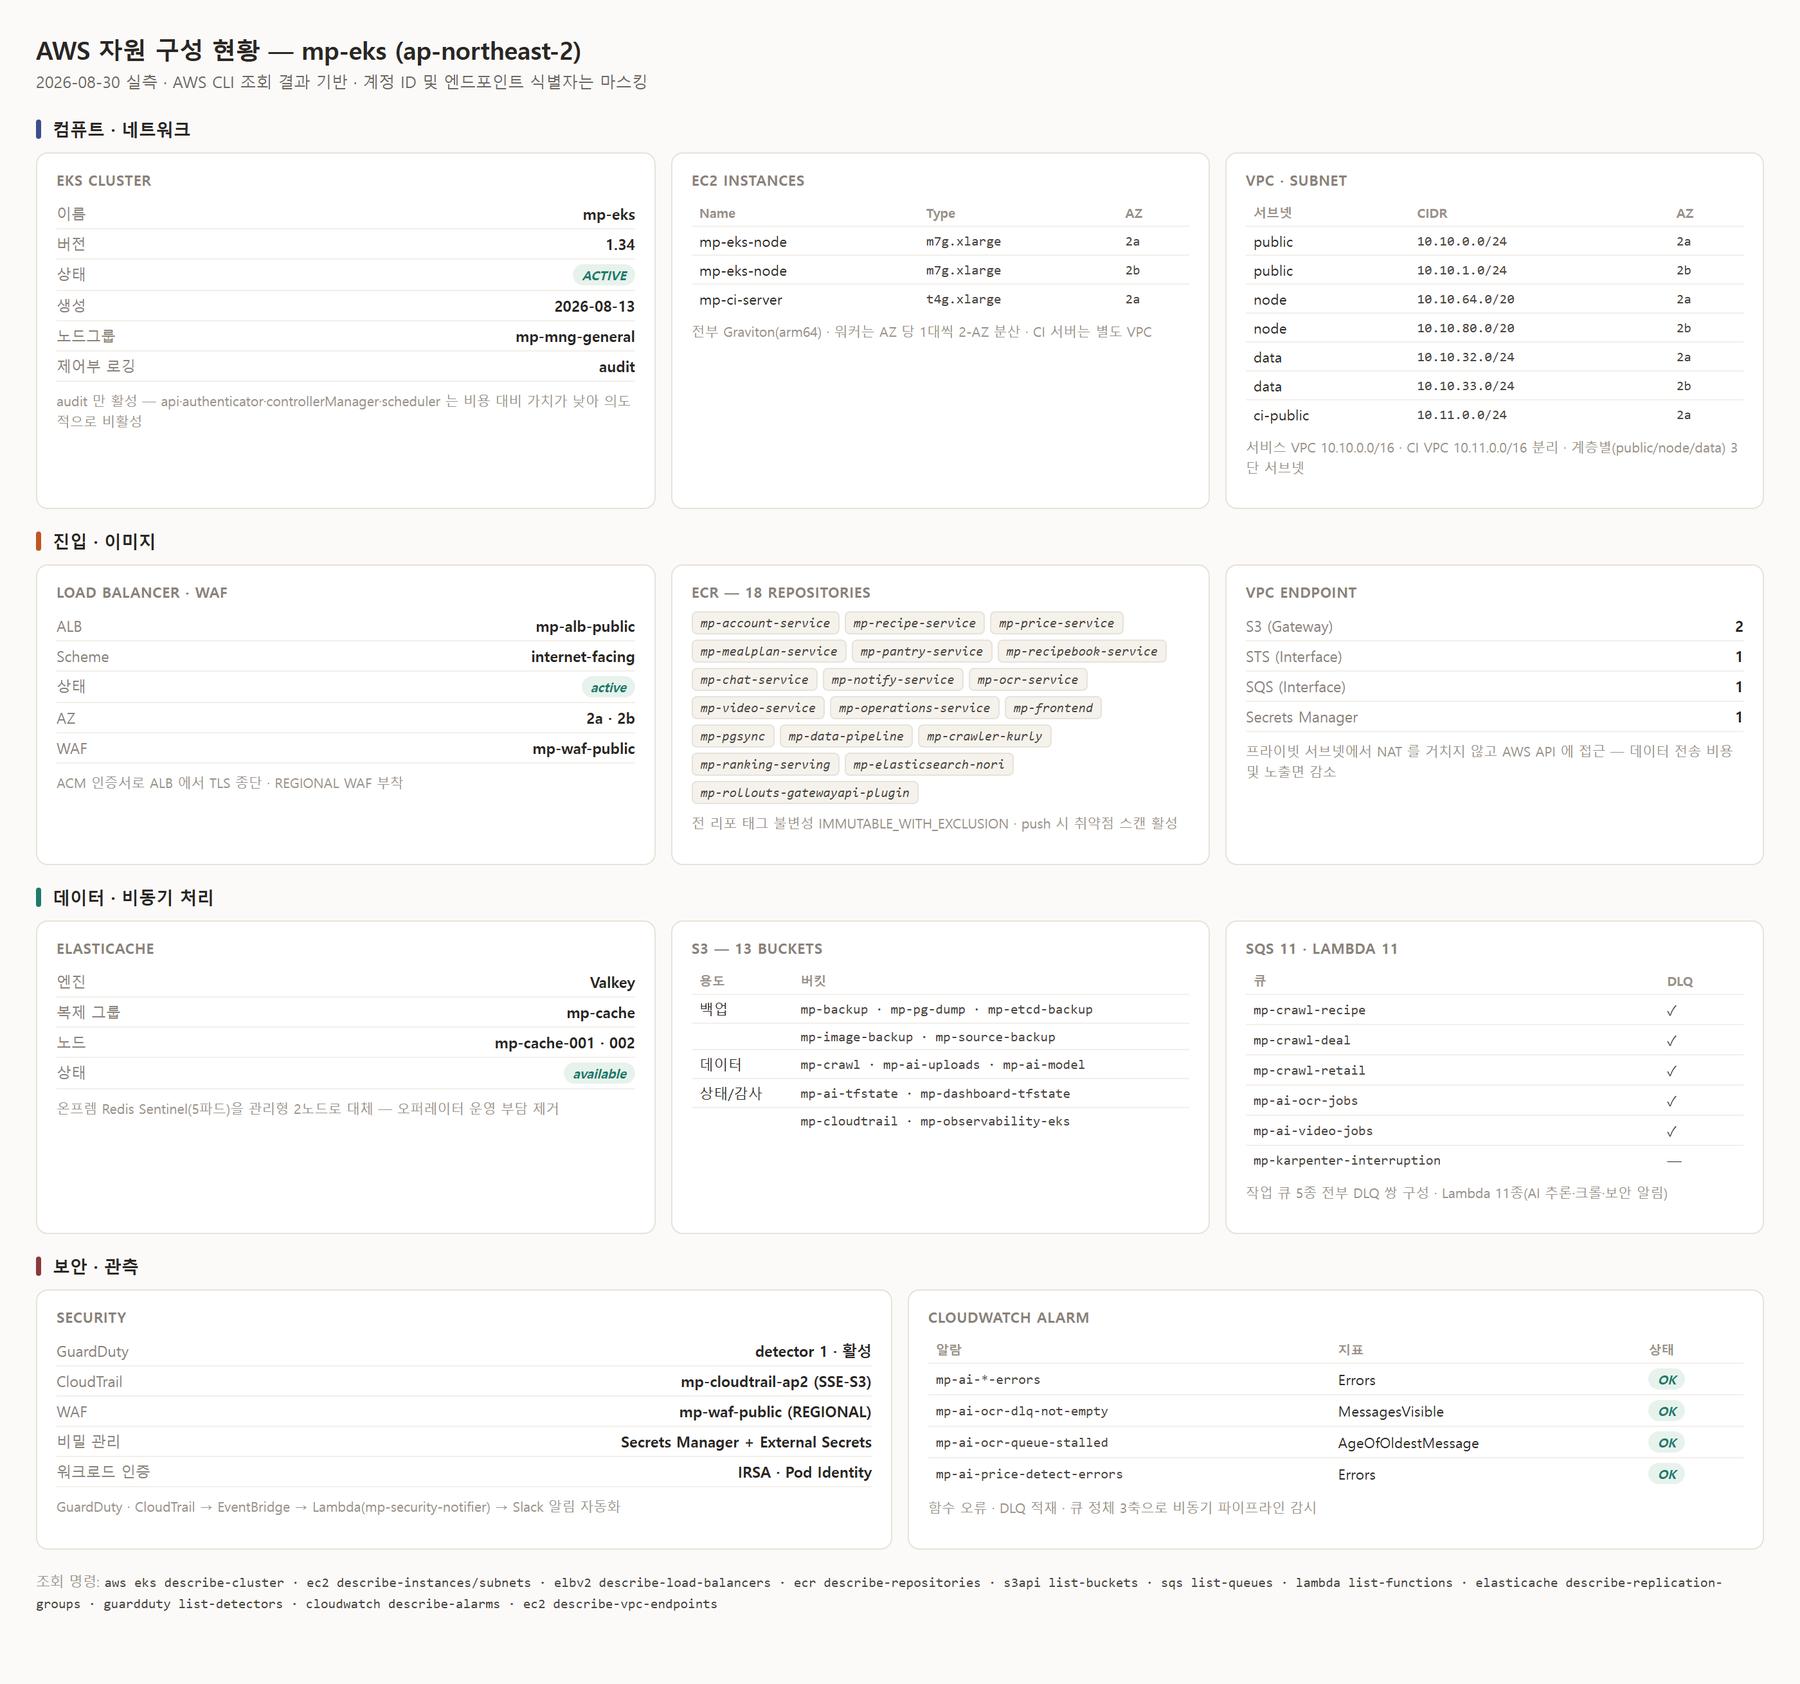
Task: Click the mp-ocr-service repository tag
Action: click(1027, 679)
